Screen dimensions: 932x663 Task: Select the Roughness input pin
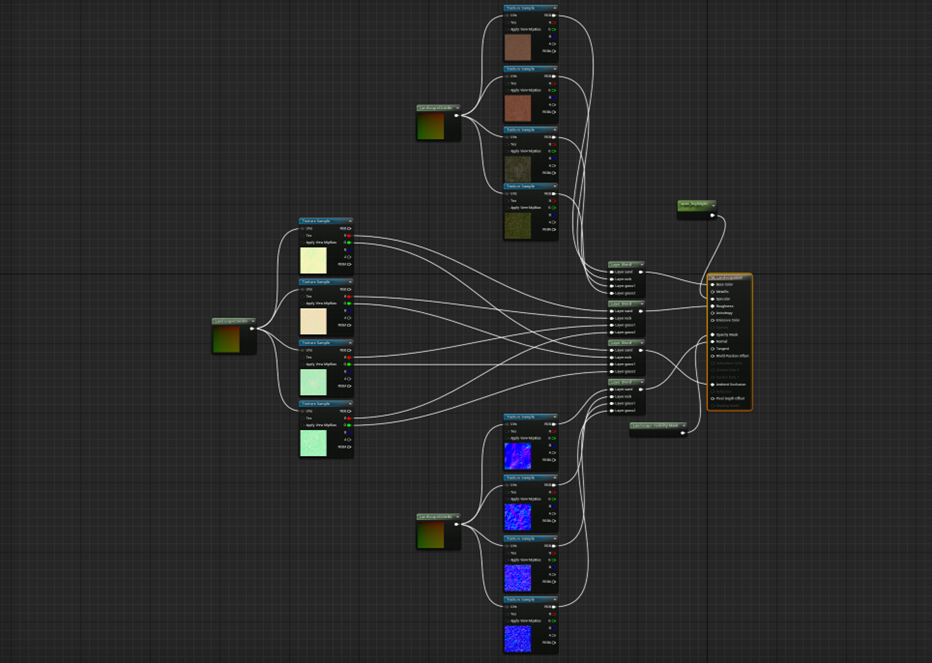pos(712,306)
